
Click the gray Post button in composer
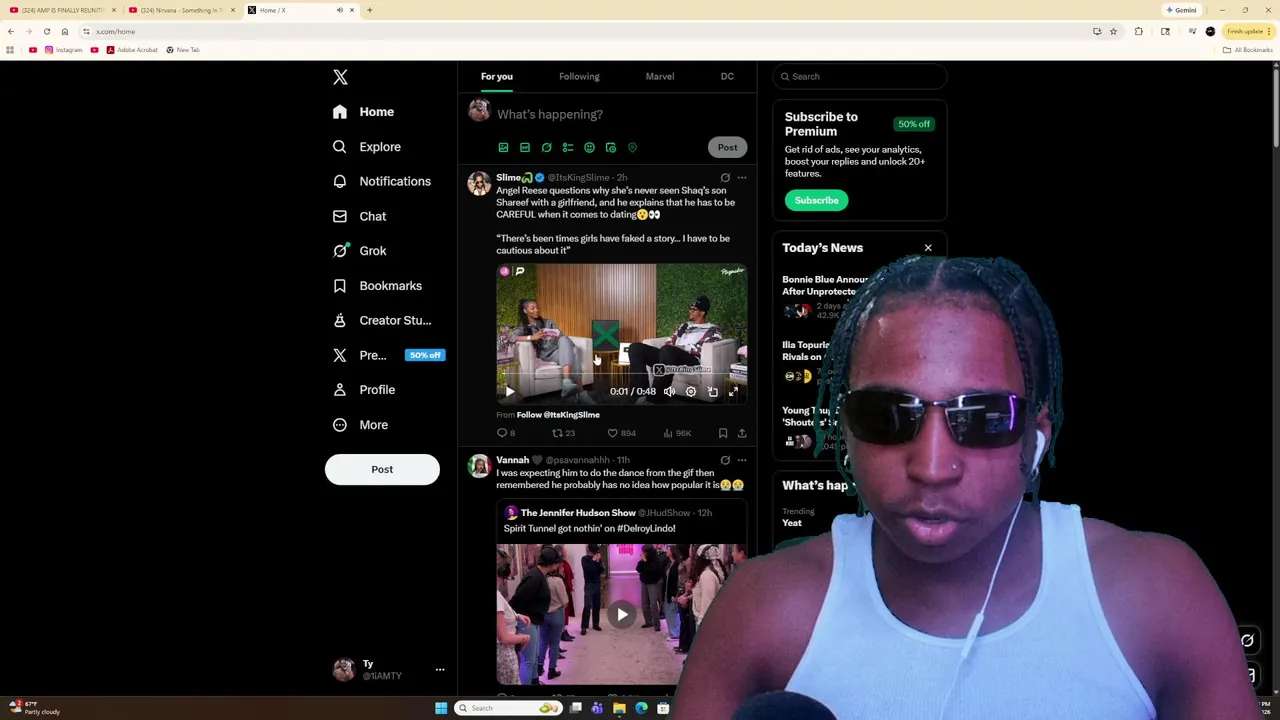click(x=727, y=148)
